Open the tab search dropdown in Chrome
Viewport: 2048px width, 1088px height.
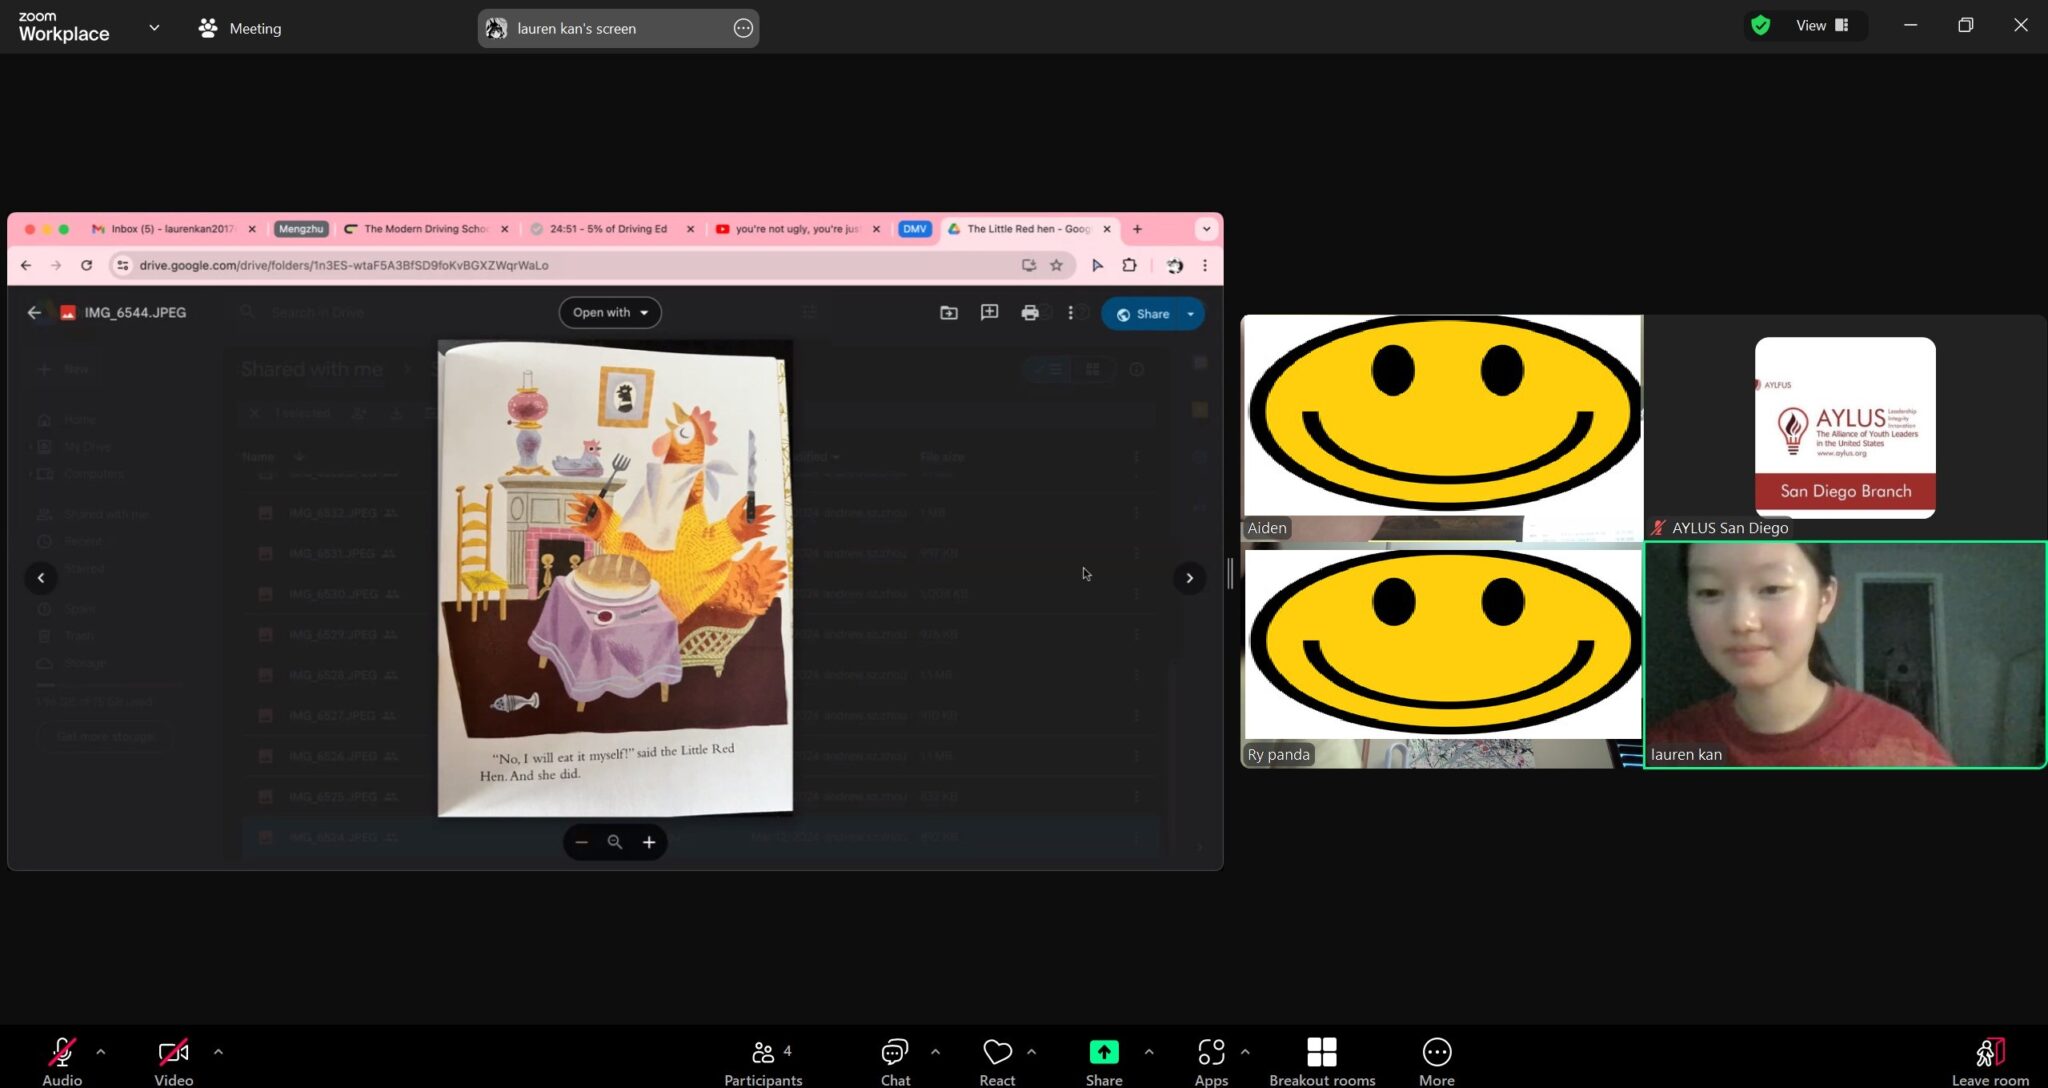point(1206,229)
